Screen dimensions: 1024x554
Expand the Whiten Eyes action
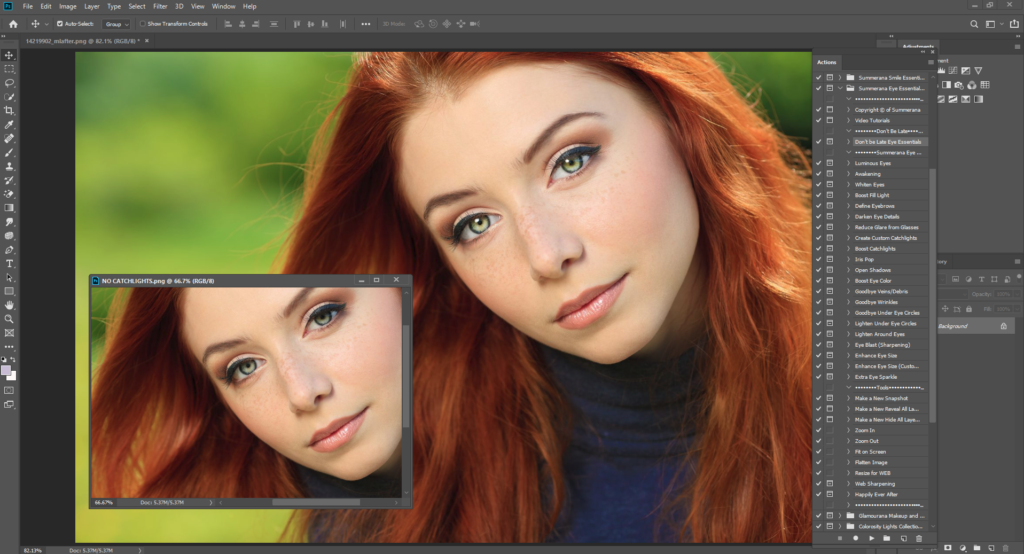tap(849, 185)
